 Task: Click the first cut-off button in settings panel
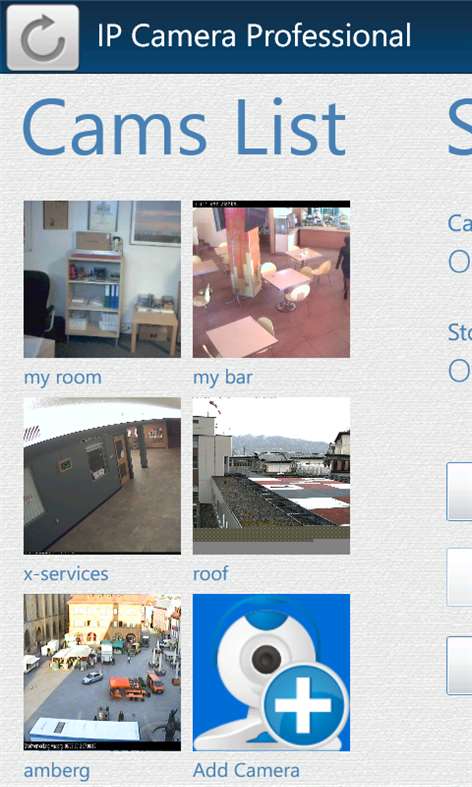pos(459,491)
